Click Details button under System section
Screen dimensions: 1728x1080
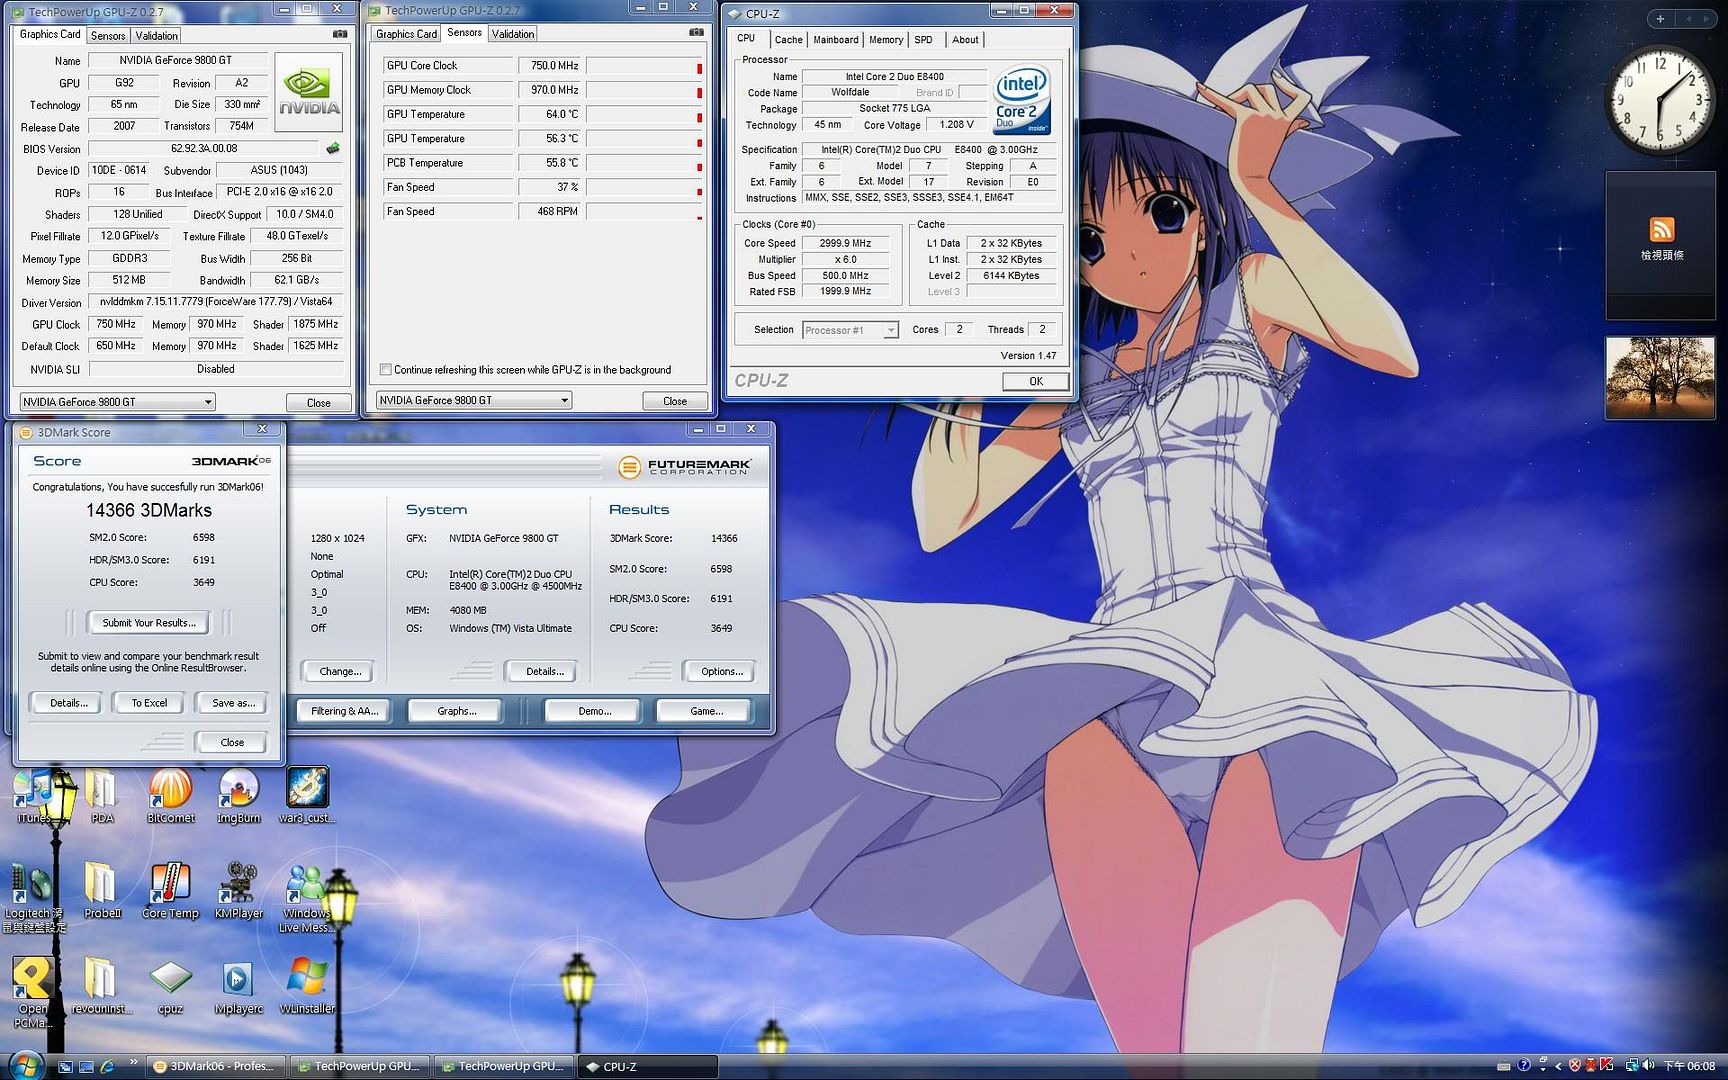point(544,671)
